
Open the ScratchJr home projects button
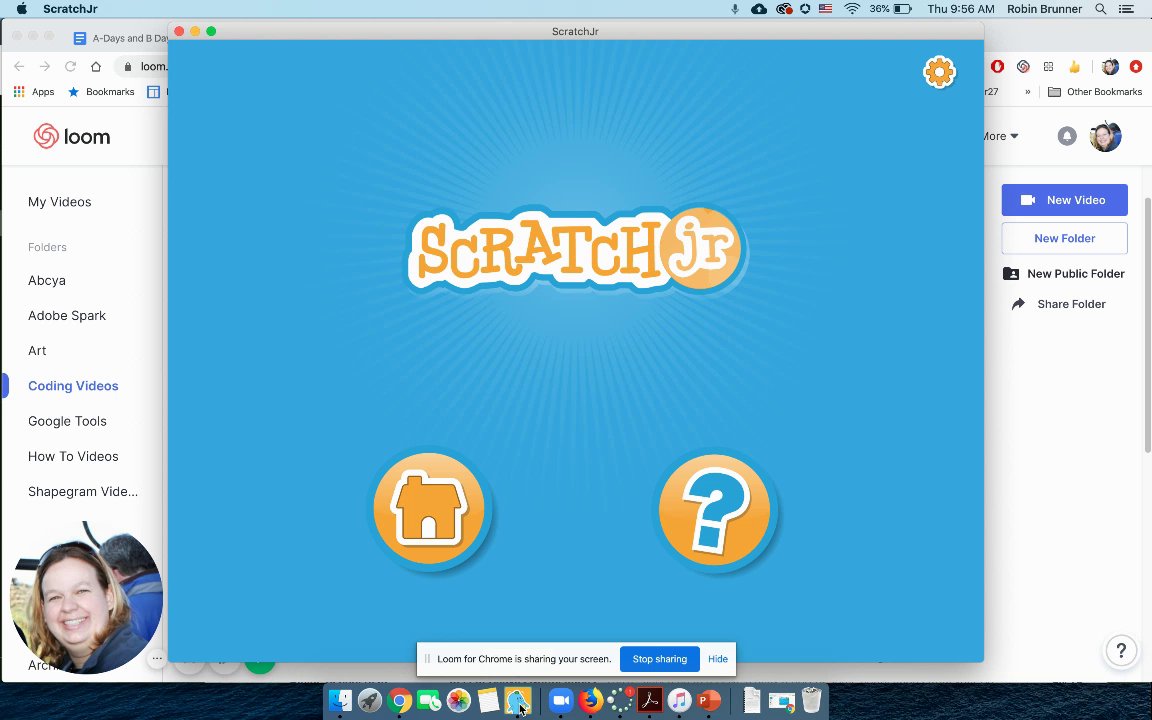429,508
